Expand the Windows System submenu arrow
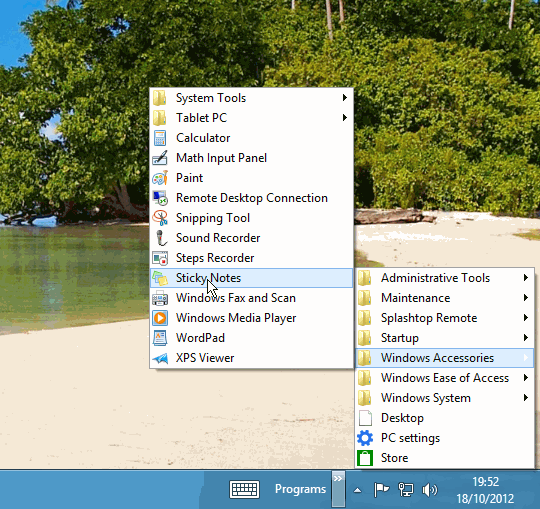Screen dimensions: 540x509 tap(526, 397)
